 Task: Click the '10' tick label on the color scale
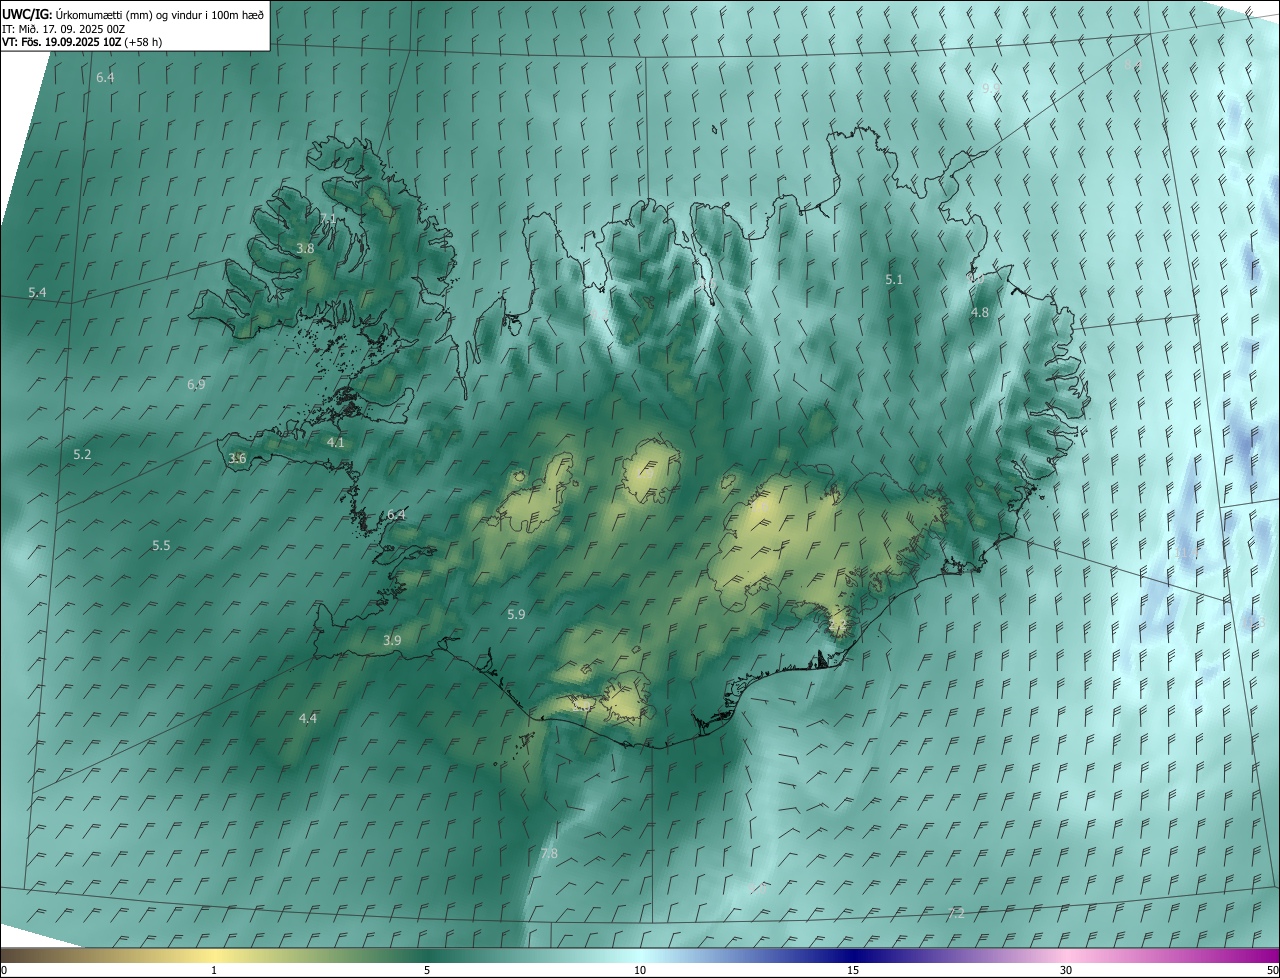point(640,971)
